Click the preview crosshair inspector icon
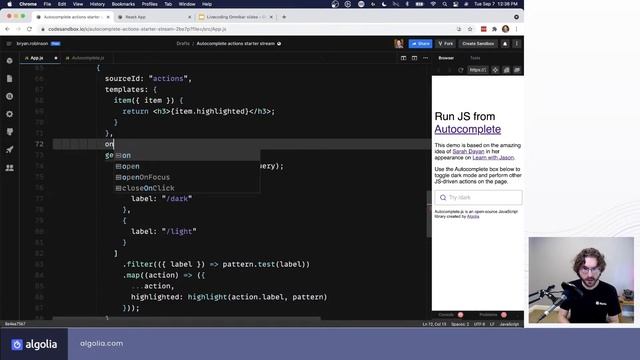The height and width of the screenshot is (360, 640). click(495, 70)
